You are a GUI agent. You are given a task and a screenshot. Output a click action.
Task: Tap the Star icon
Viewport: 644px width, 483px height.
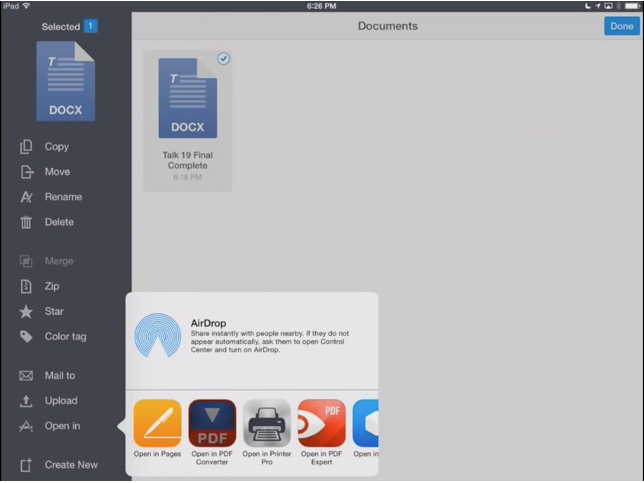[26, 312]
